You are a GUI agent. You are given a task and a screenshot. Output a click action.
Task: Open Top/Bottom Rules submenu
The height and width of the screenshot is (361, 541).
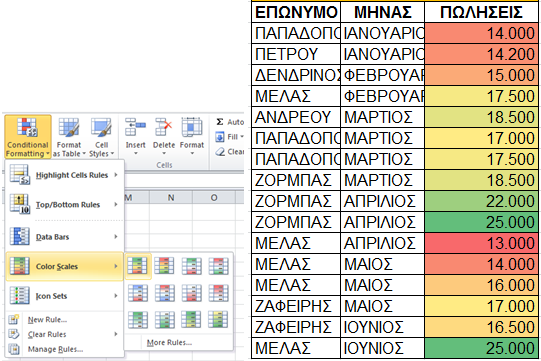coord(65,205)
